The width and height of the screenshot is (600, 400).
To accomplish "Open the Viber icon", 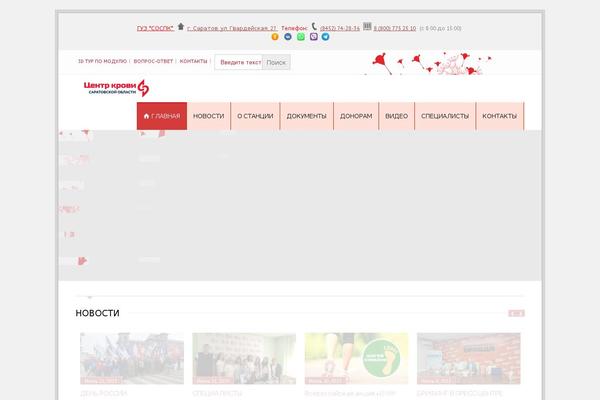I will [x=313, y=37].
